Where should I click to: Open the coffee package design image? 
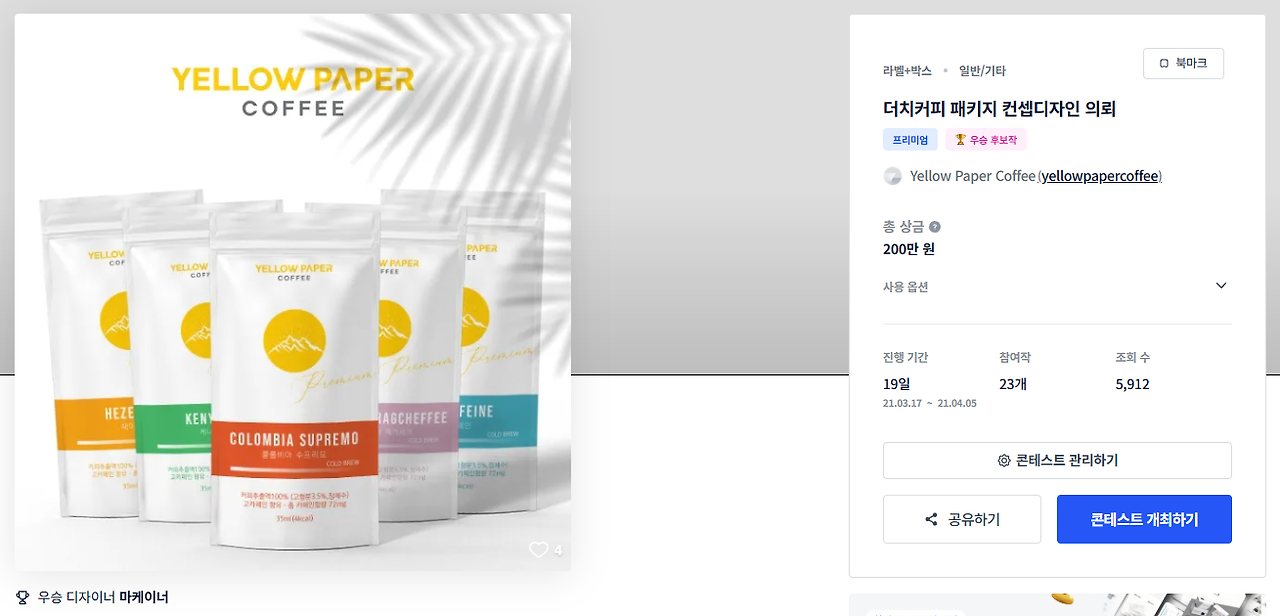[293, 292]
